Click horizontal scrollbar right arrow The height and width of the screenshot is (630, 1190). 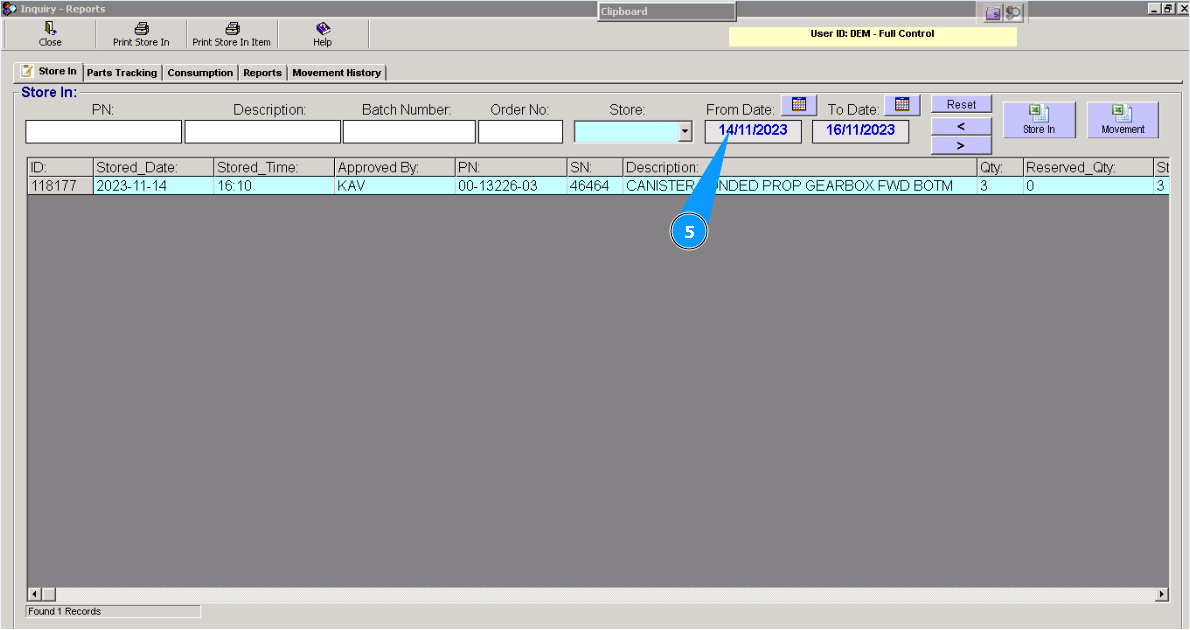pyautogui.click(x=1162, y=594)
